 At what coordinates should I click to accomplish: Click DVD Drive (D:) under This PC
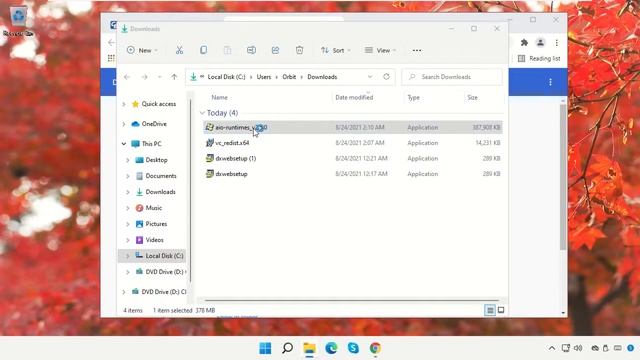click(x=160, y=272)
